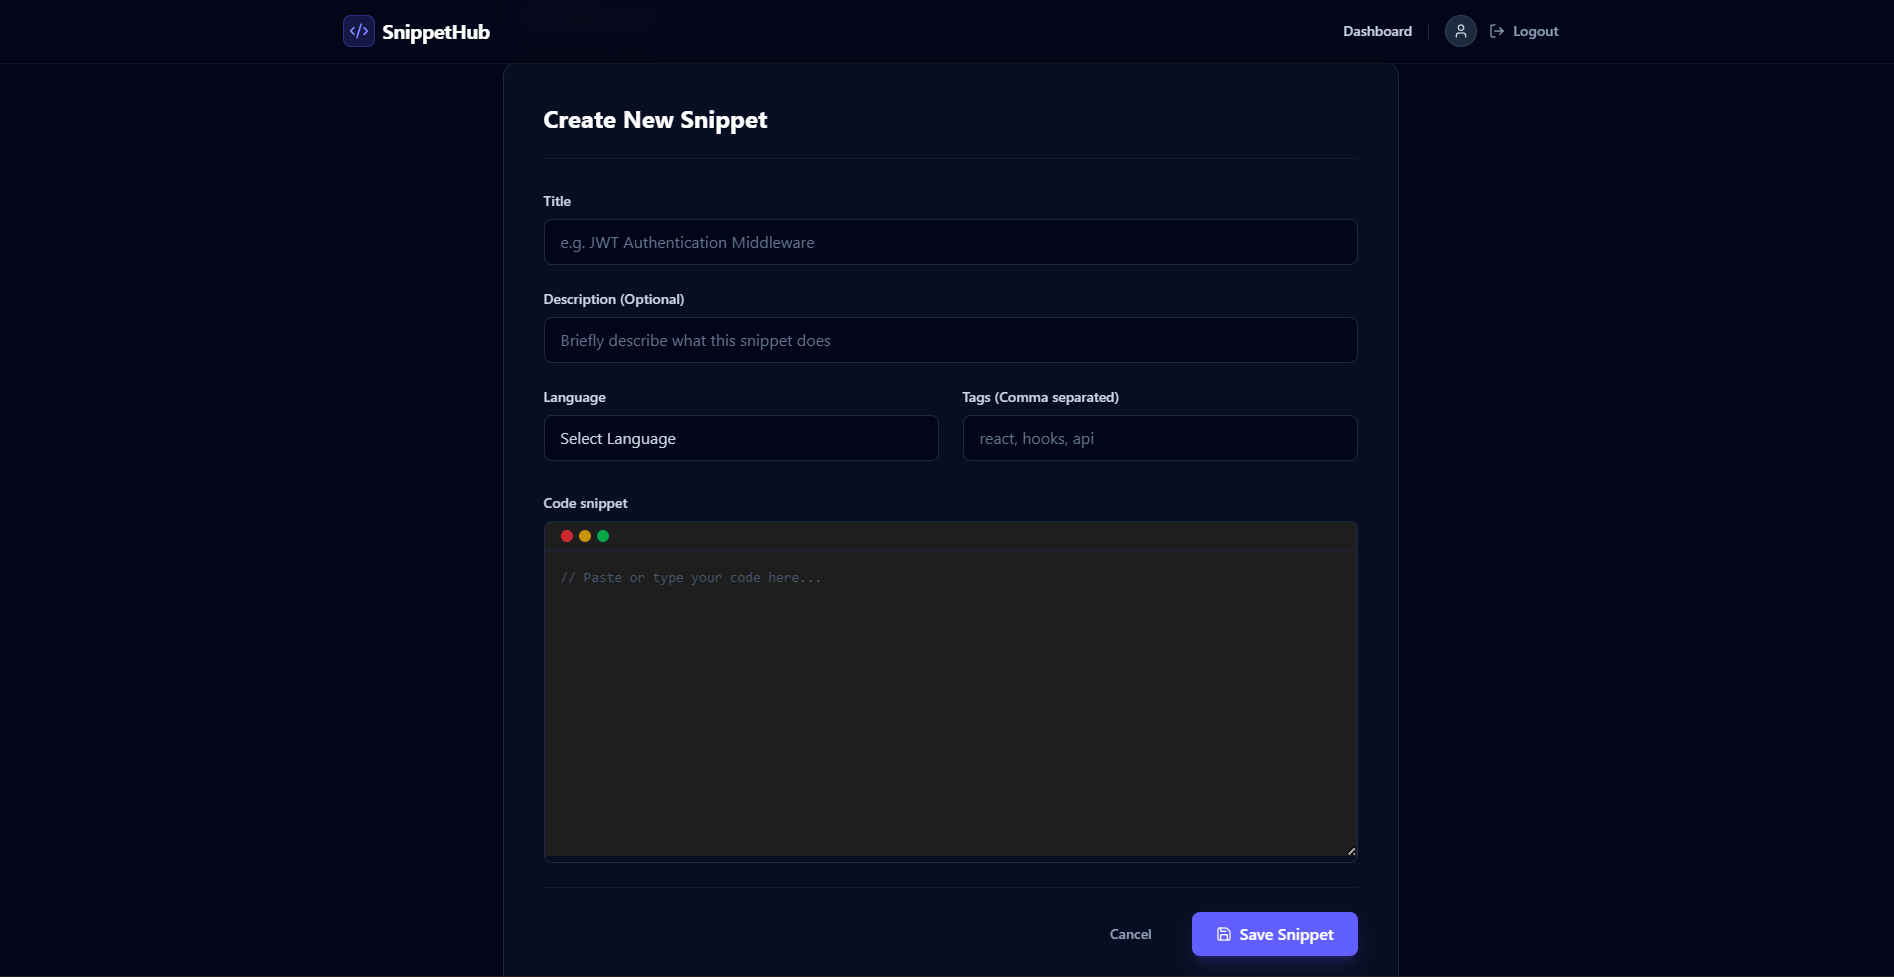Click the code textarea resize handle

click(1351, 851)
